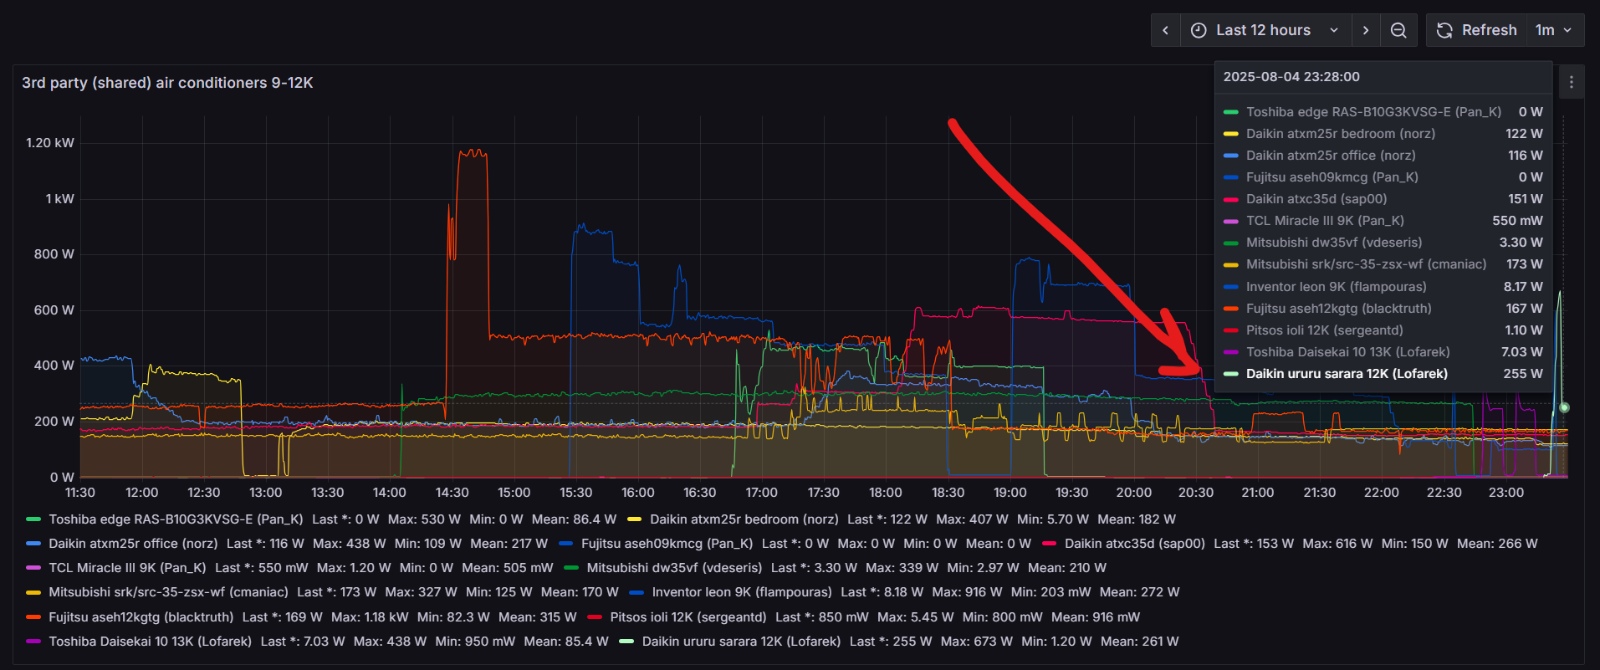Open the panel menu with the three dots
Image resolution: width=1600 pixels, height=670 pixels.
(1571, 82)
